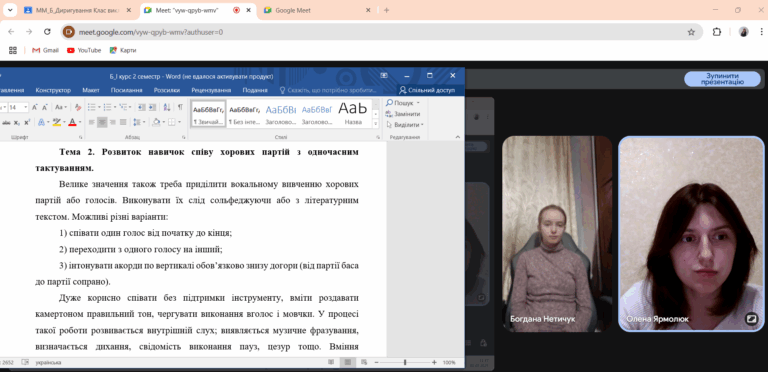Click the increase indent icon
The width and height of the screenshot is (768, 372).
point(152,107)
